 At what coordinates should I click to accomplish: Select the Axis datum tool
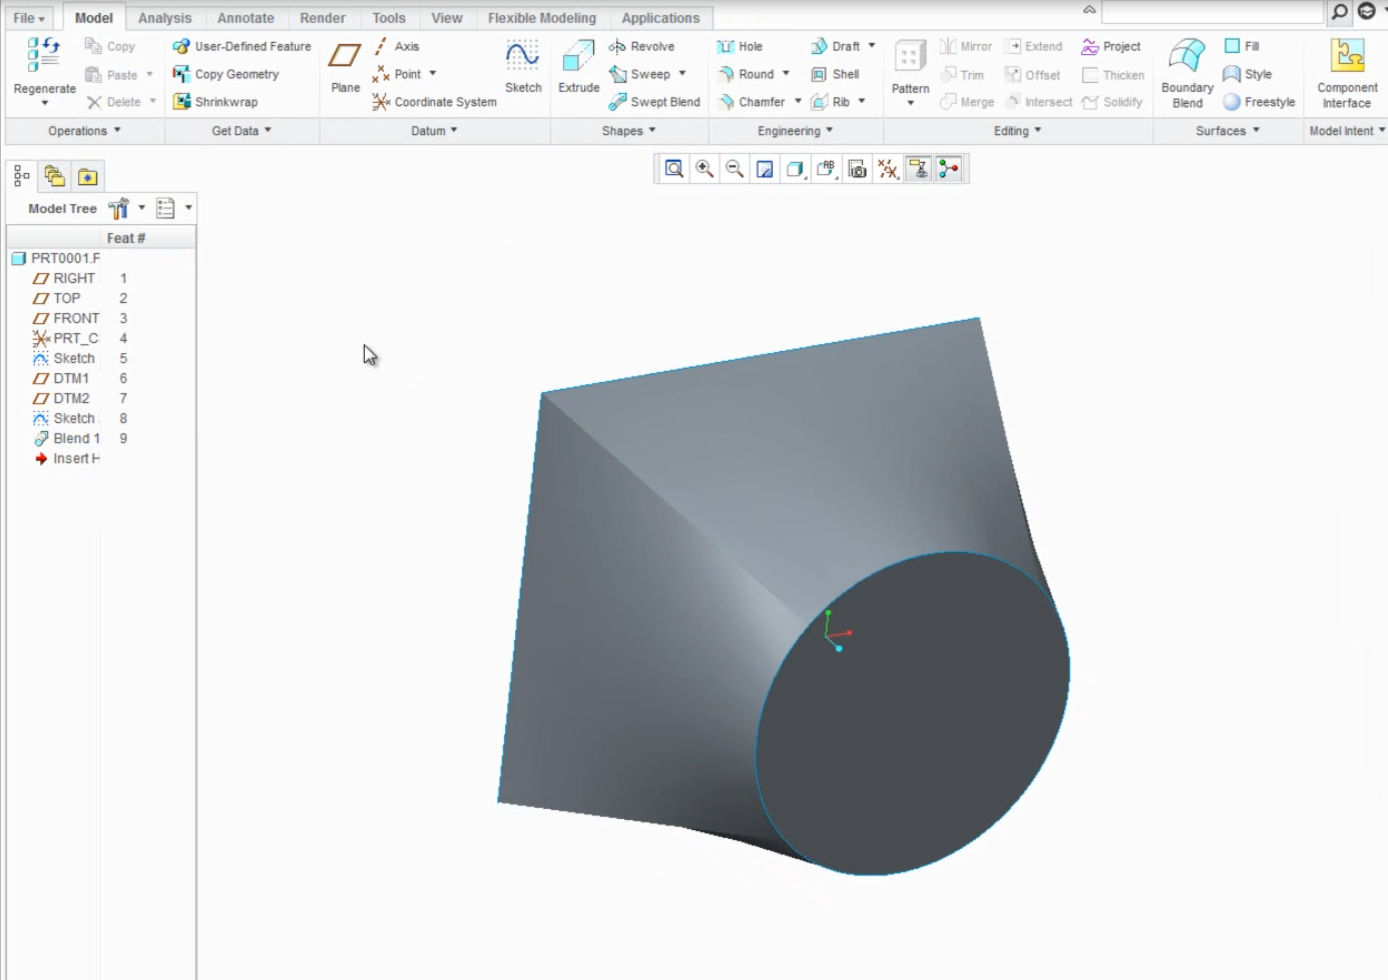click(396, 46)
